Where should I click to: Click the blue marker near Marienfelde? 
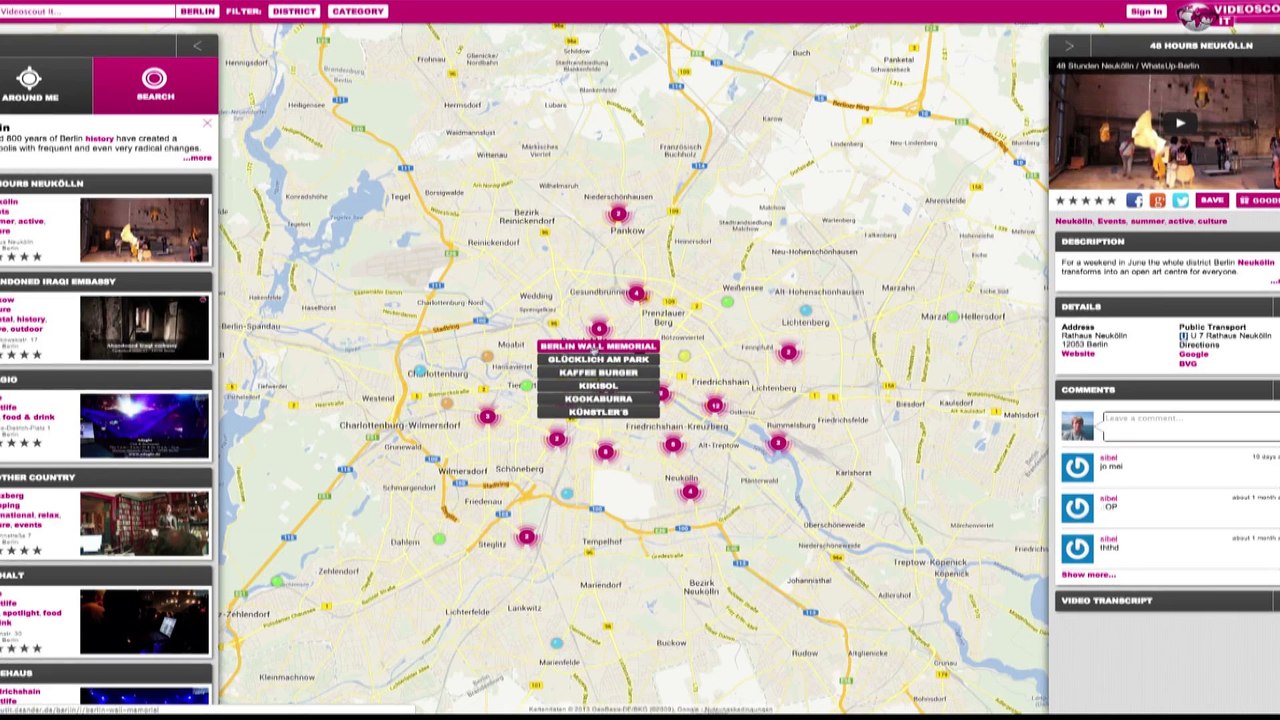(556, 643)
